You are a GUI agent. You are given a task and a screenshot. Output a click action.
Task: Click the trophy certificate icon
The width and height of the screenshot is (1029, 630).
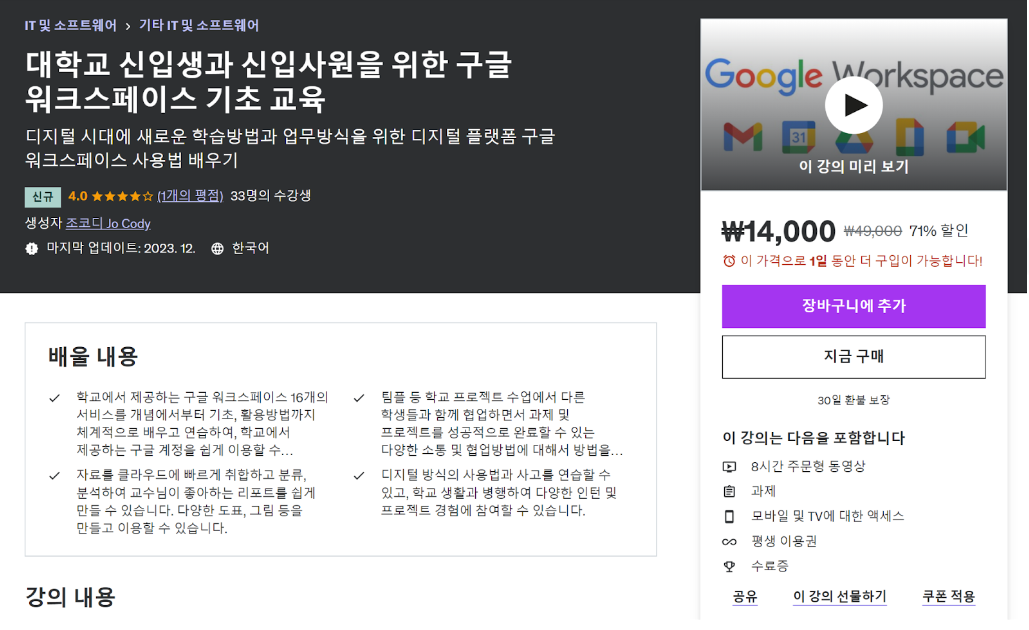(729, 566)
